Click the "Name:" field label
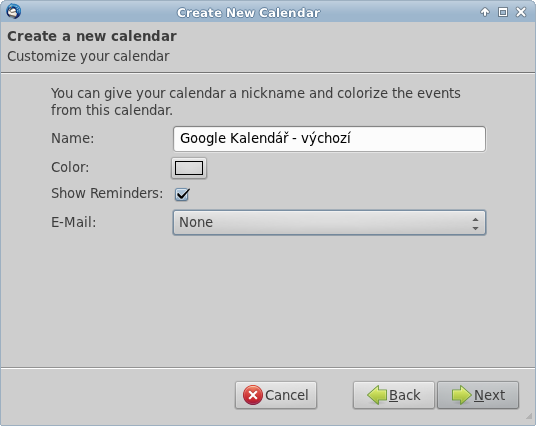This screenshot has height=426, width=536. pyautogui.click(x=72, y=138)
